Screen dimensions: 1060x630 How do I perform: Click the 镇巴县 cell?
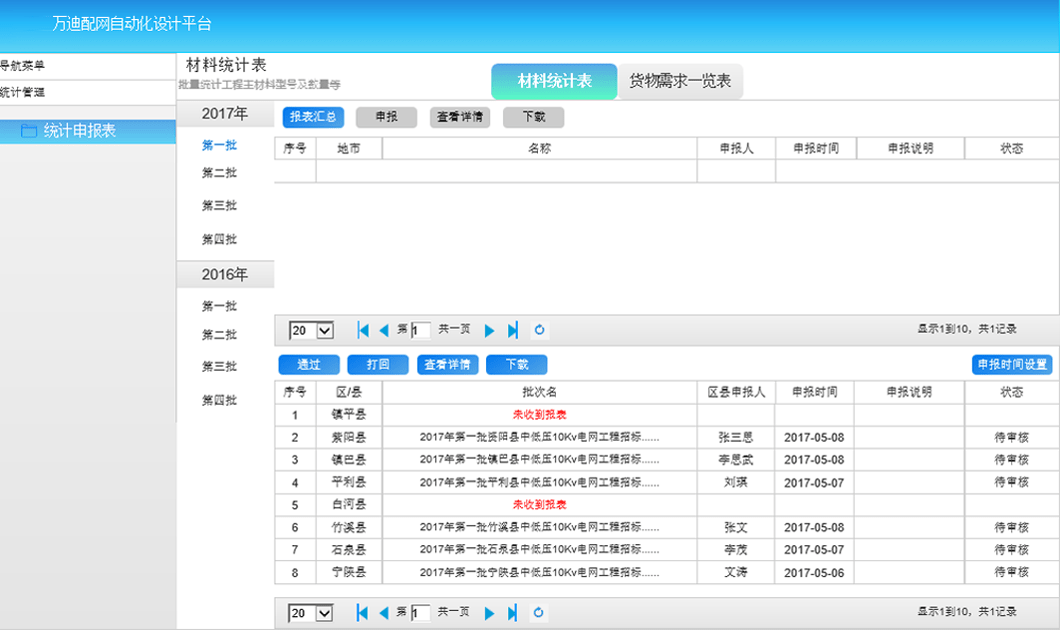point(349,460)
